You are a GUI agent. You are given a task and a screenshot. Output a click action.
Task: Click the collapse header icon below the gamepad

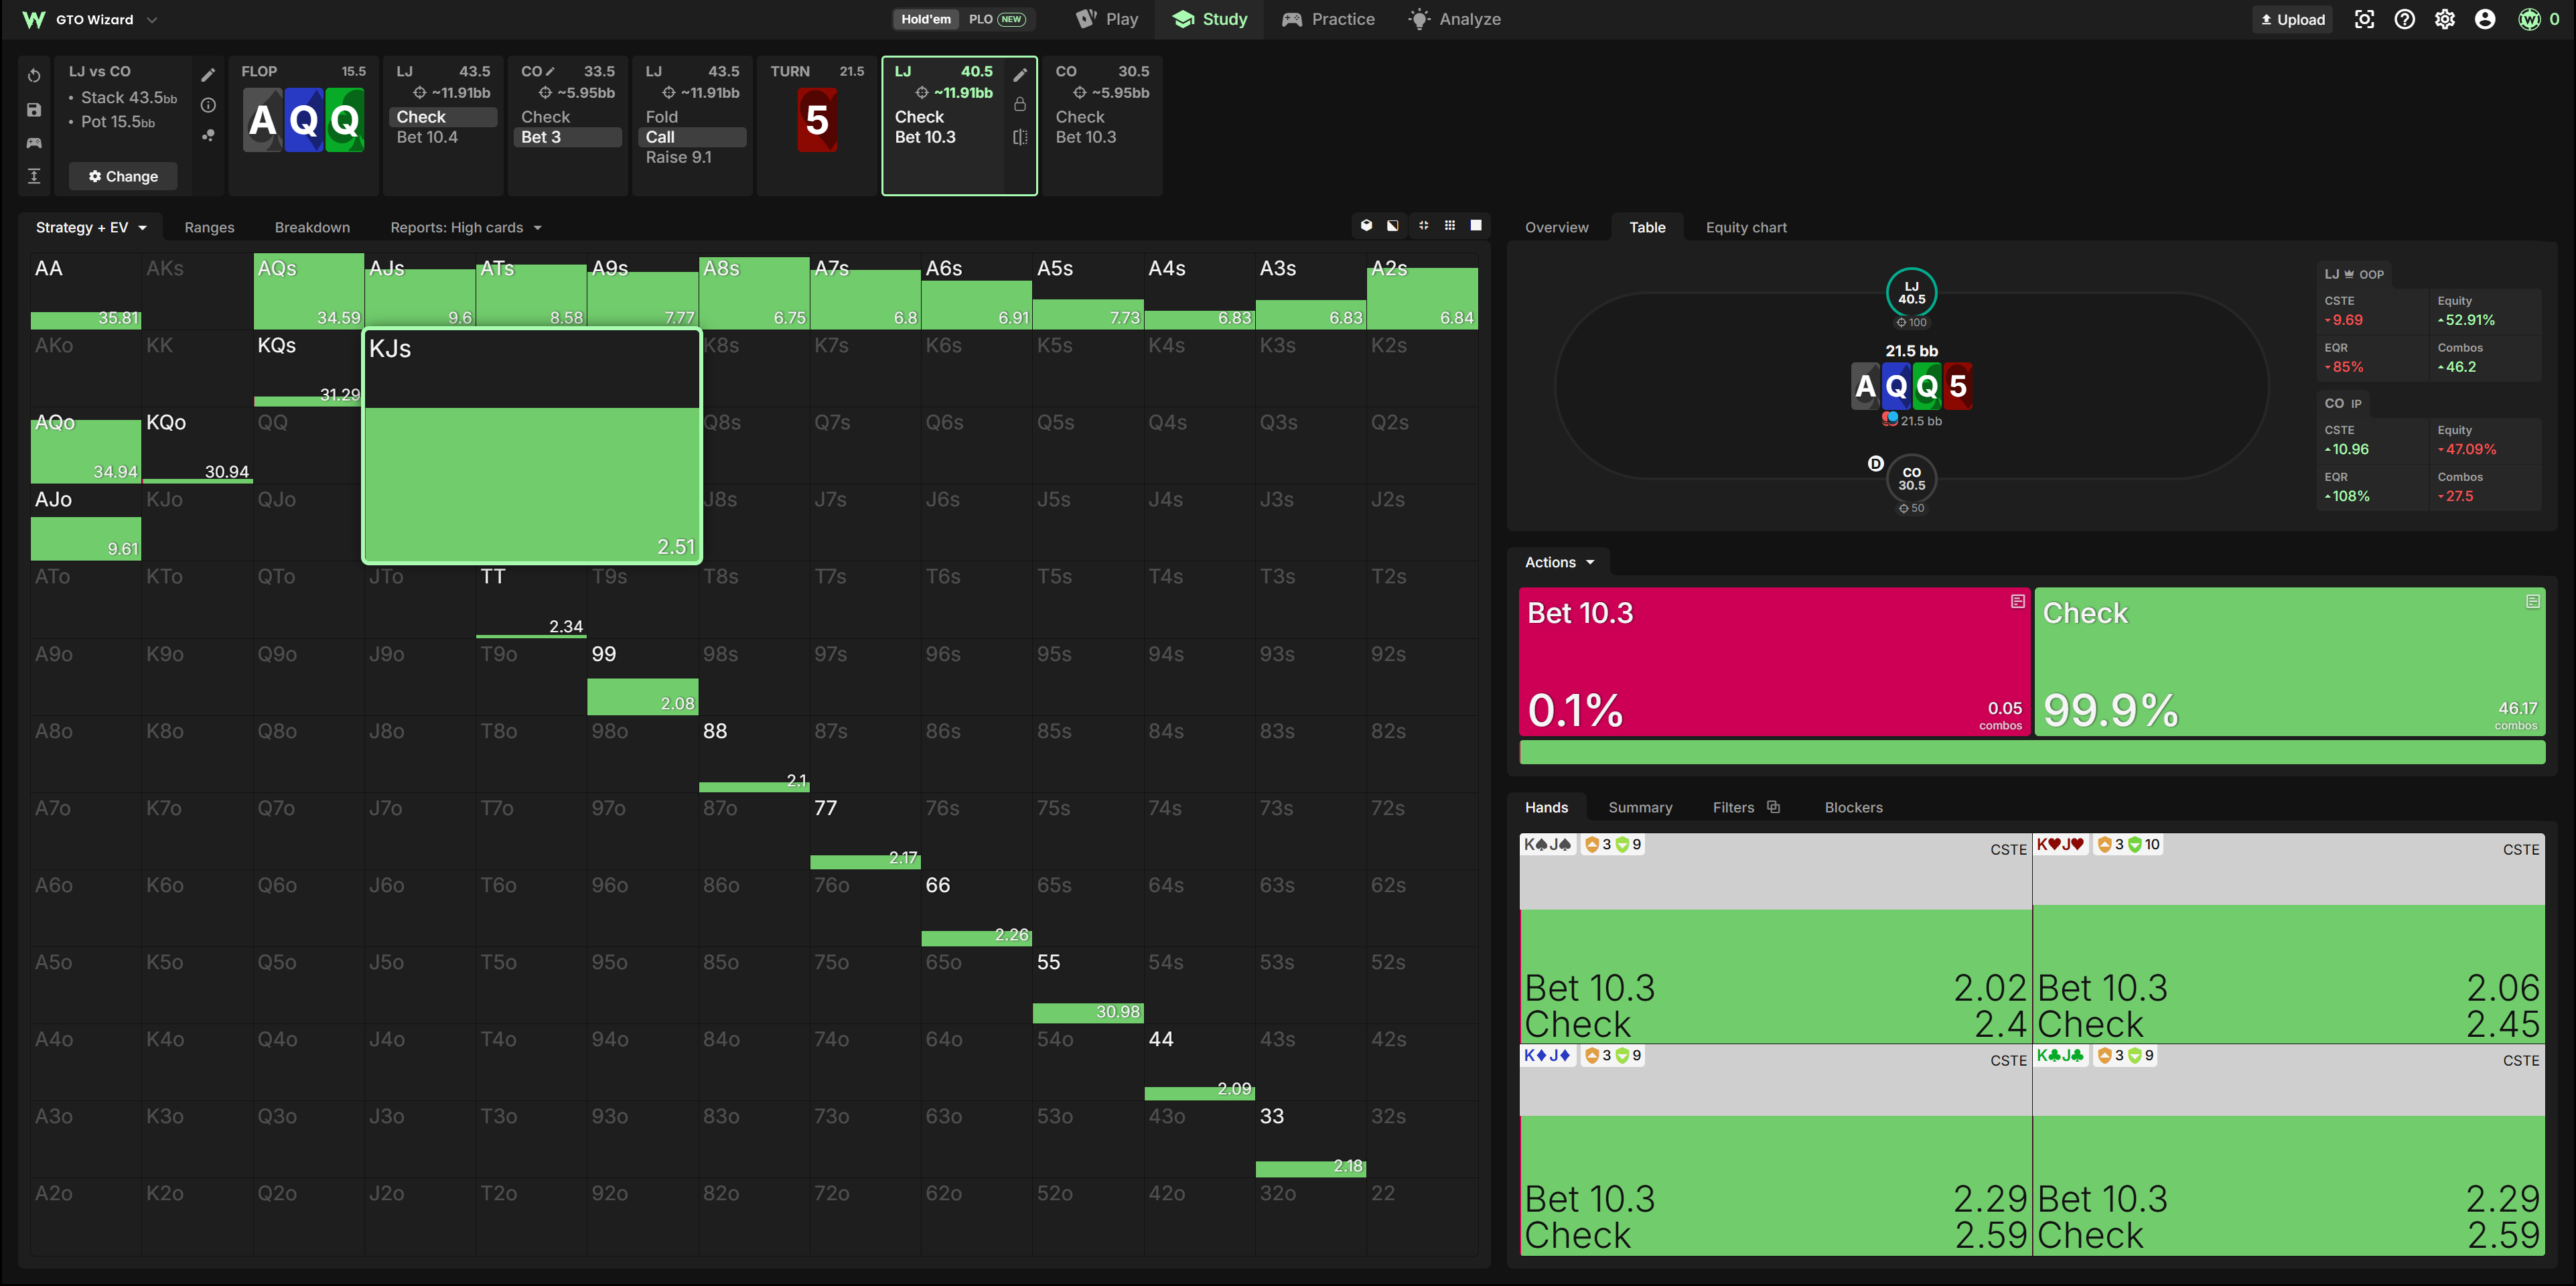click(34, 176)
